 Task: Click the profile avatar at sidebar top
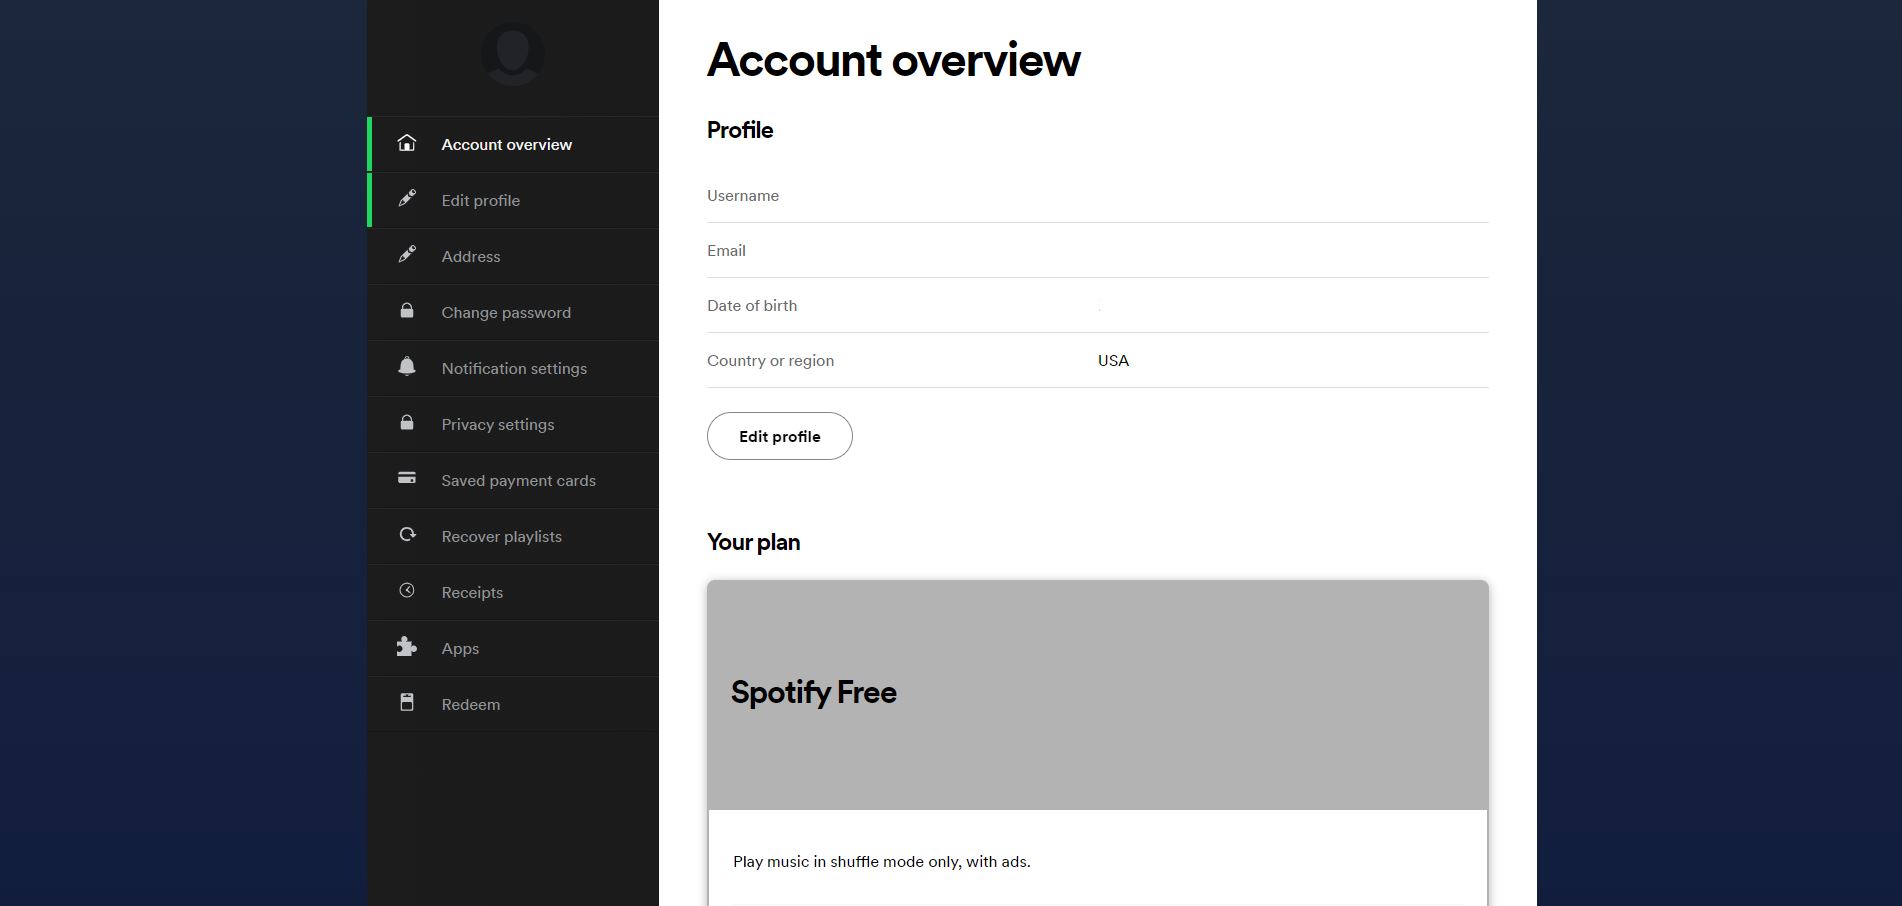tap(513, 54)
